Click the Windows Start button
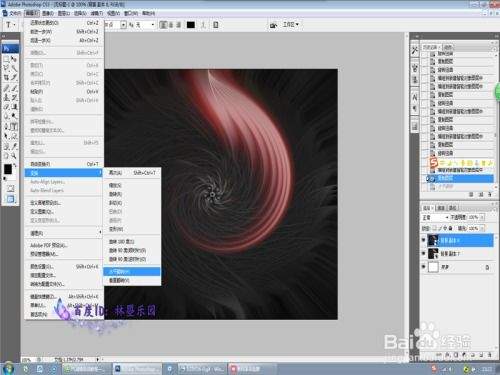Screen dimensions: 500x375 click(9, 369)
